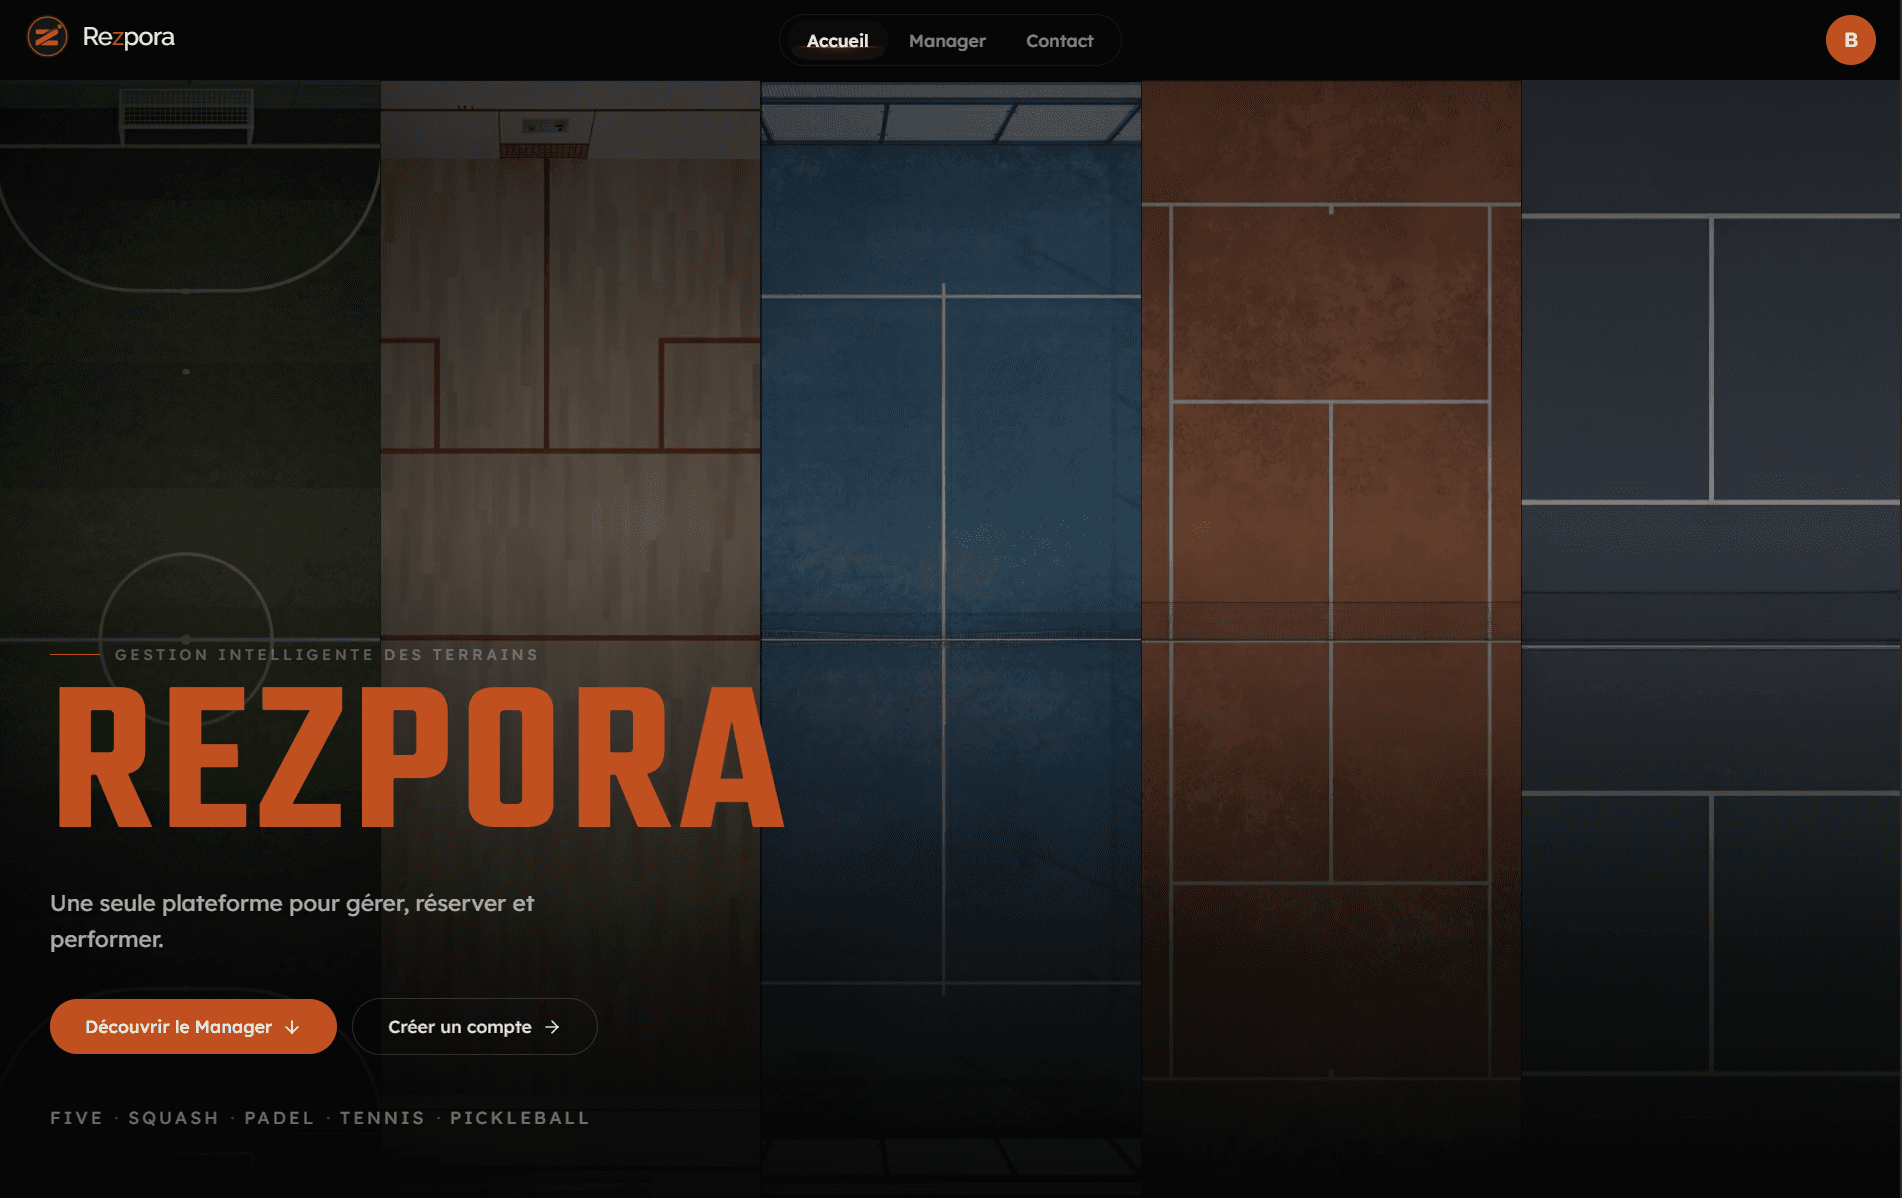This screenshot has width=1902, height=1198.
Task: Click the 'Une seule plateforme' description text
Action: coord(292,921)
